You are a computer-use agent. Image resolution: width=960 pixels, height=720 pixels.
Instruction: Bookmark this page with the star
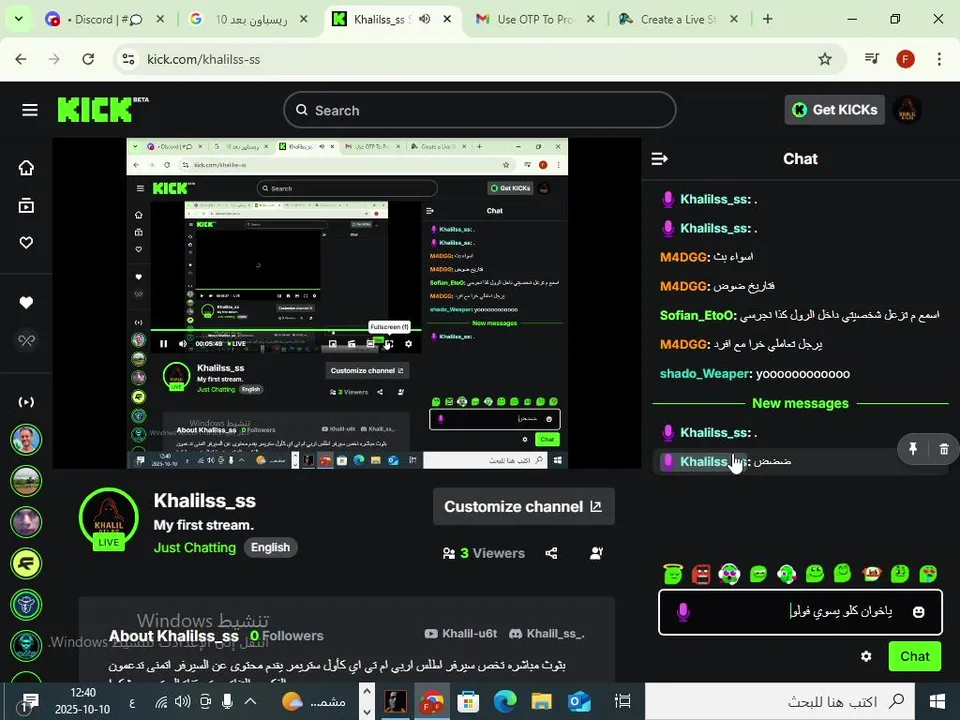pyautogui.click(x=825, y=59)
